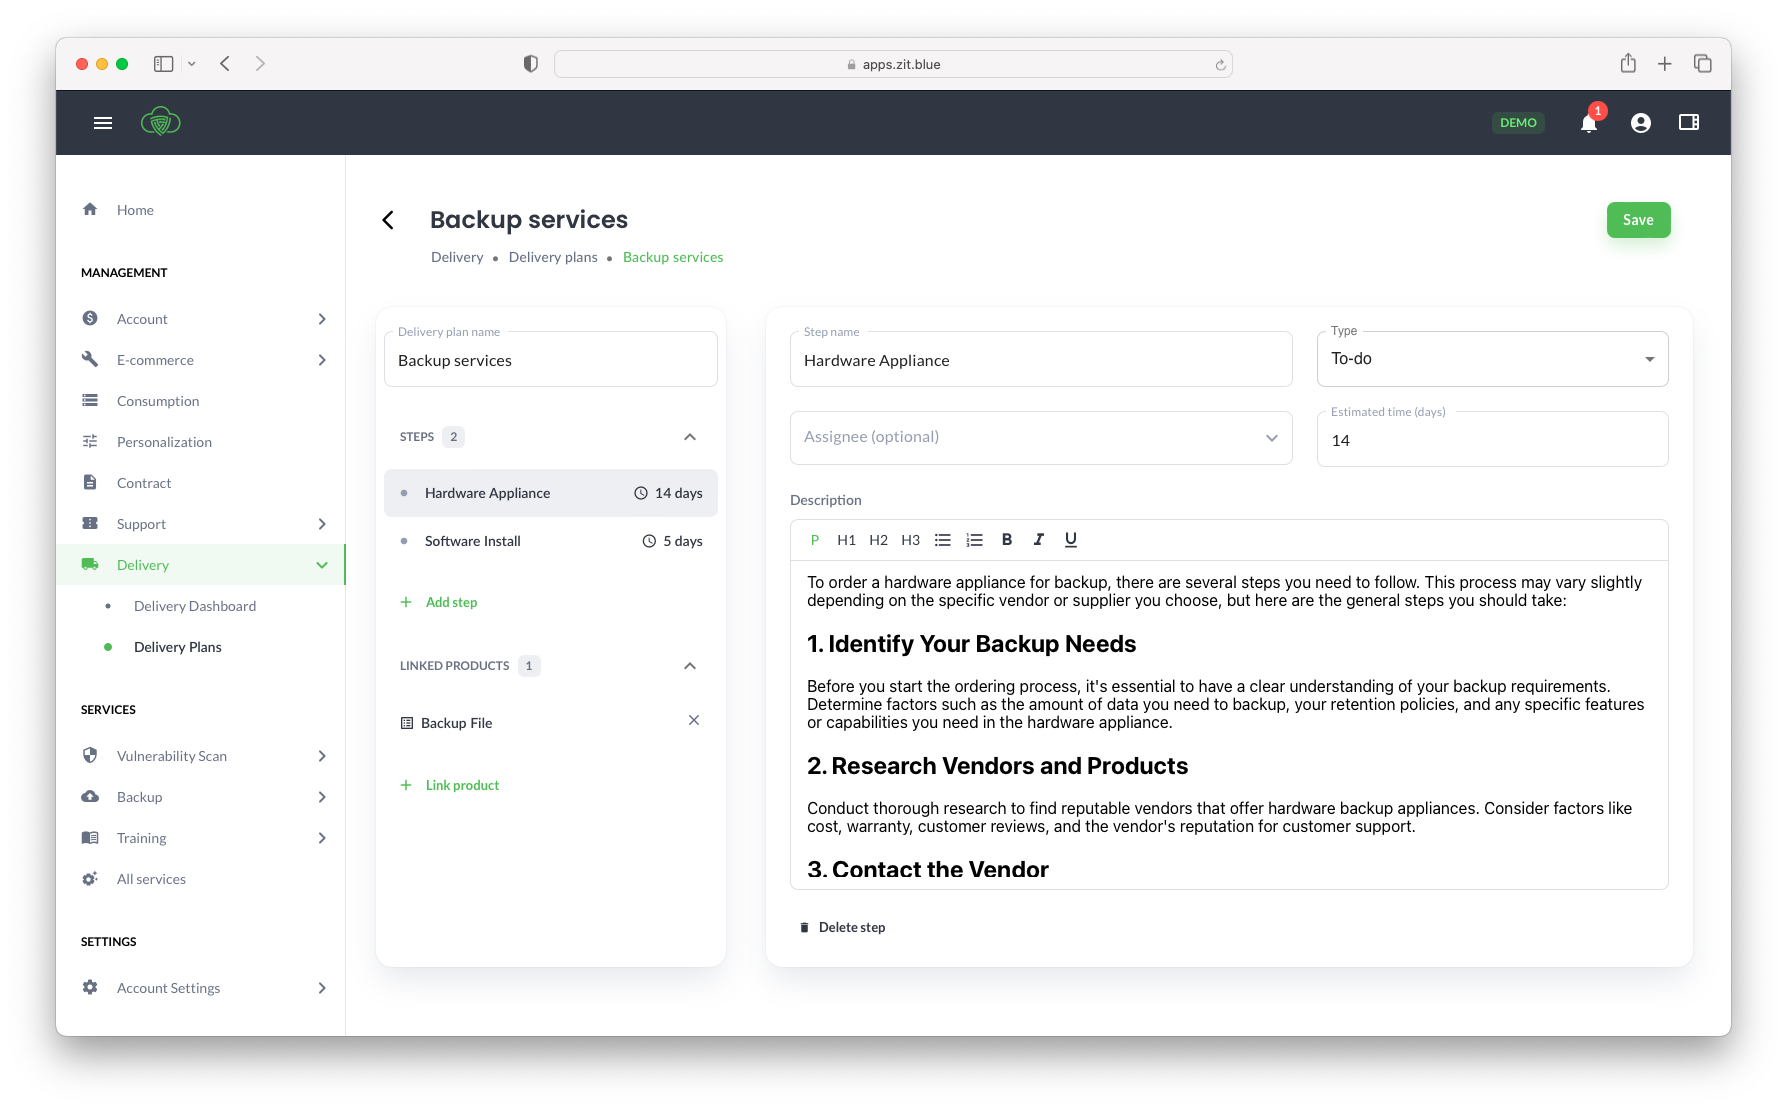Screen dimensions: 1787x1110
Task: Open the hamburger menu in the header
Action: (103, 123)
